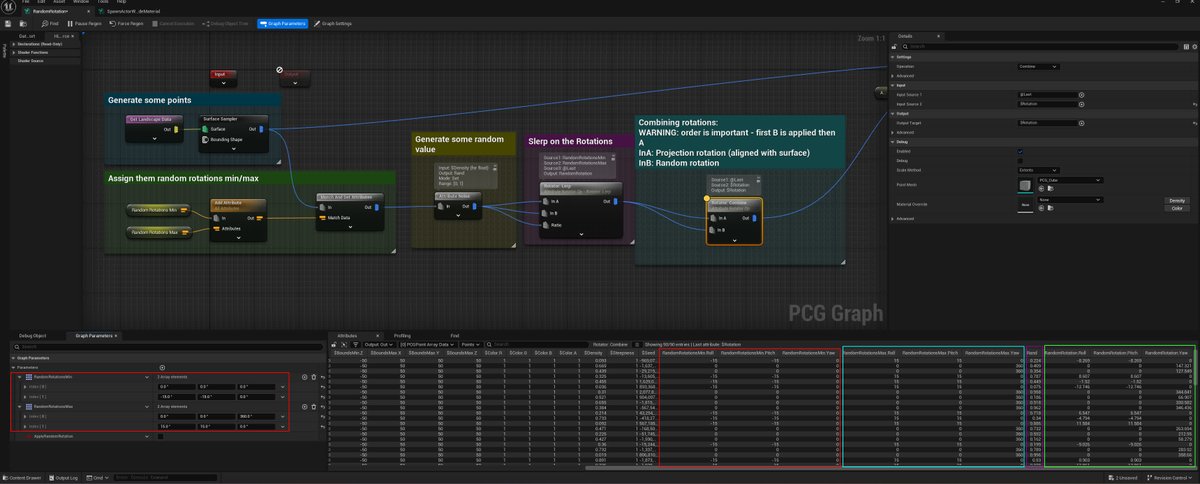Delete RandomRotationsMax array elements trash icon
This screenshot has width=1200, height=484.
(x=314, y=407)
